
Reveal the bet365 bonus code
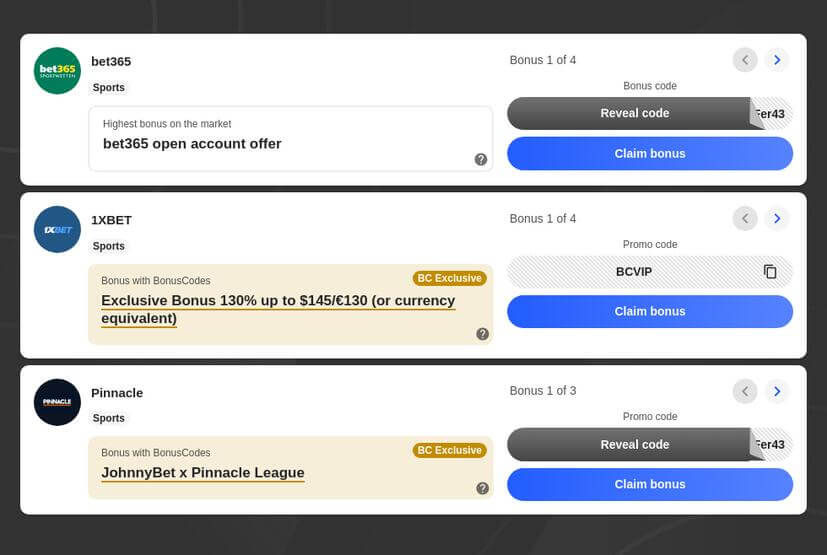click(634, 113)
